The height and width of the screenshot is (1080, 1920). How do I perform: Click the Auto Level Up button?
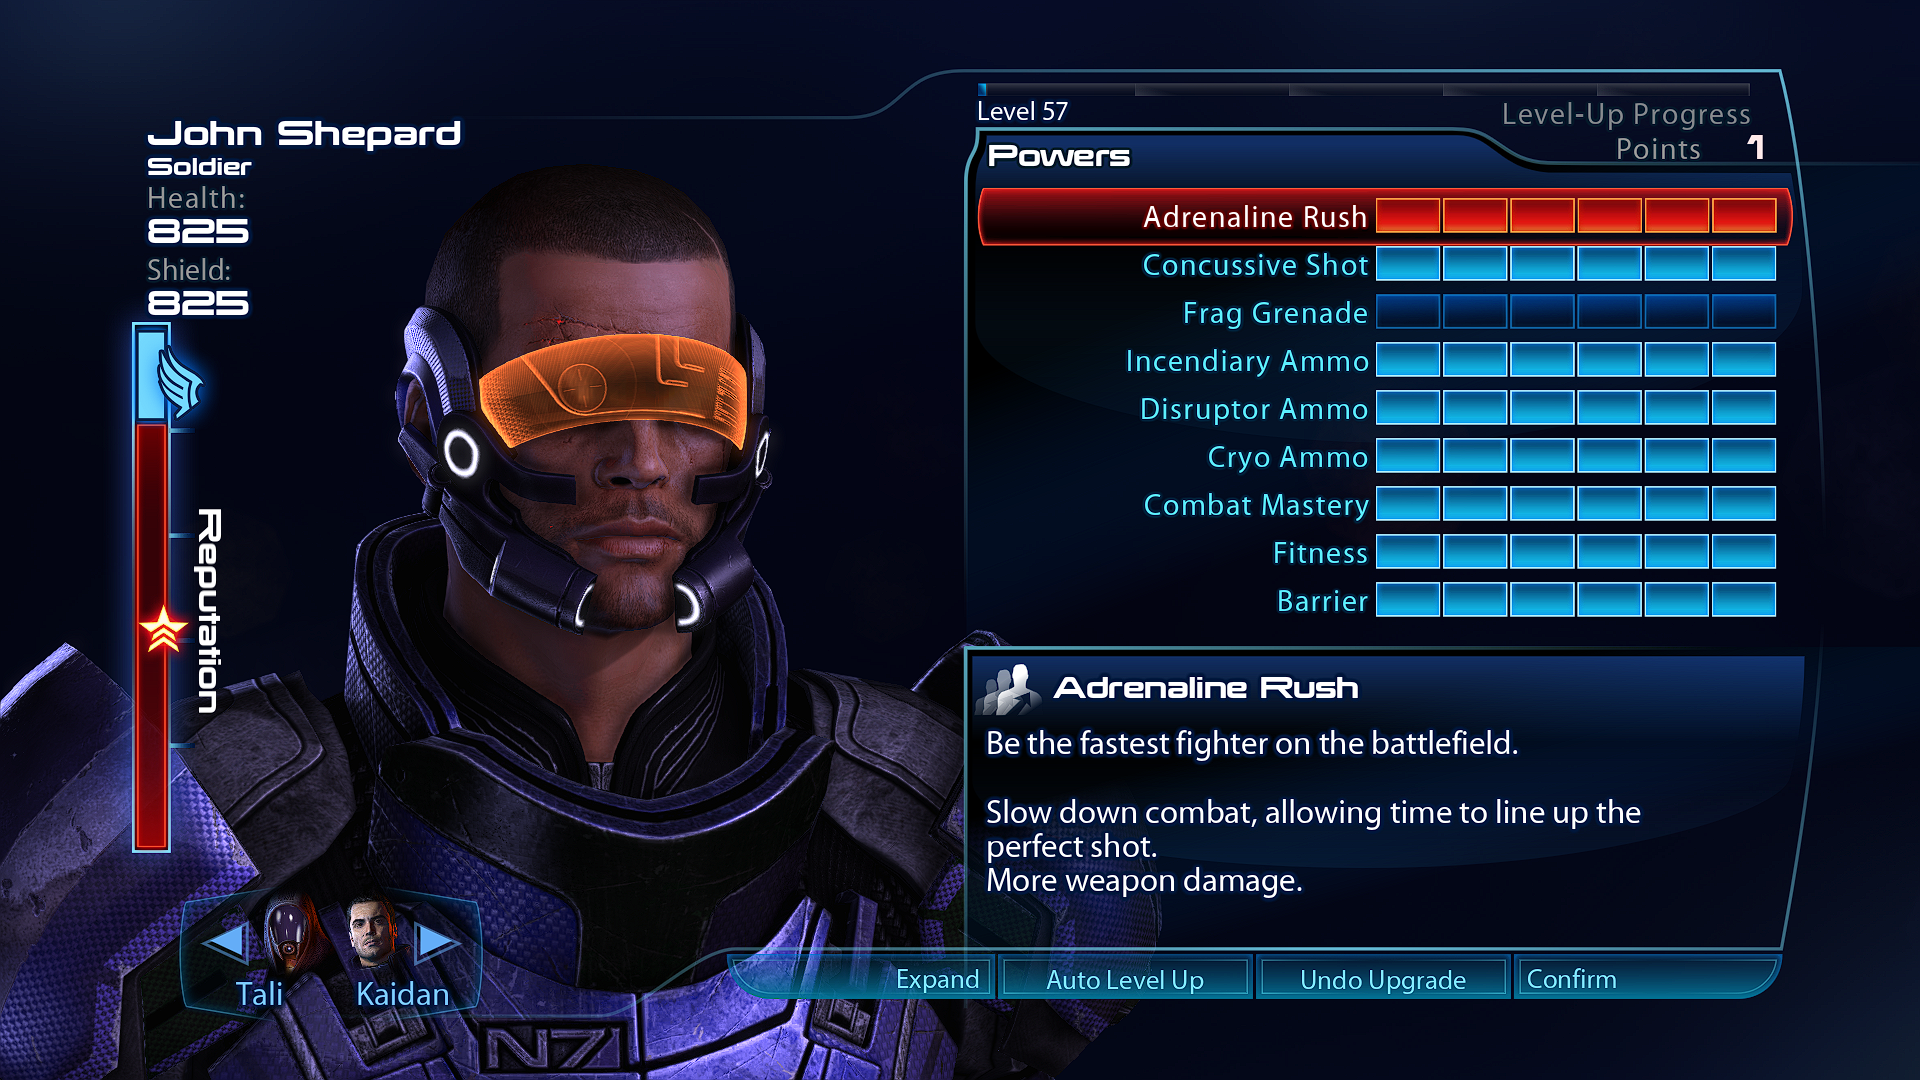pyautogui.click(x=1125, y=979)
